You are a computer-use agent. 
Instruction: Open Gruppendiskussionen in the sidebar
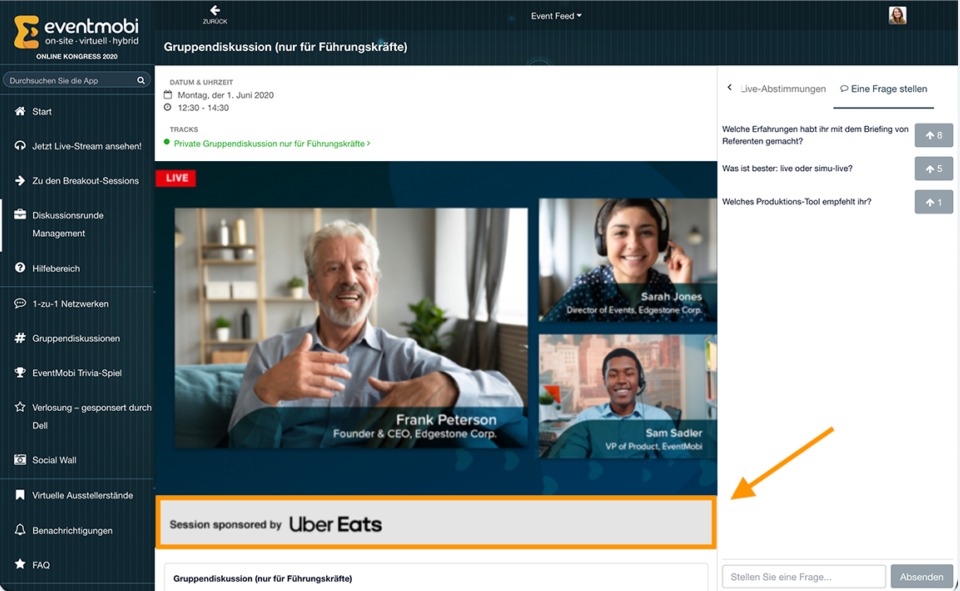77,338
